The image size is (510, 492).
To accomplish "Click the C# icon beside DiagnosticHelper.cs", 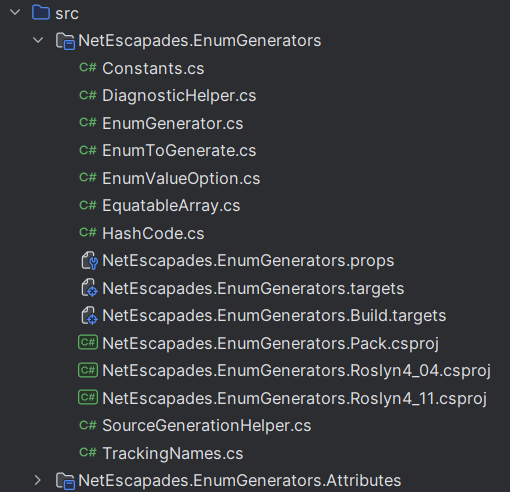I will 88,95.
